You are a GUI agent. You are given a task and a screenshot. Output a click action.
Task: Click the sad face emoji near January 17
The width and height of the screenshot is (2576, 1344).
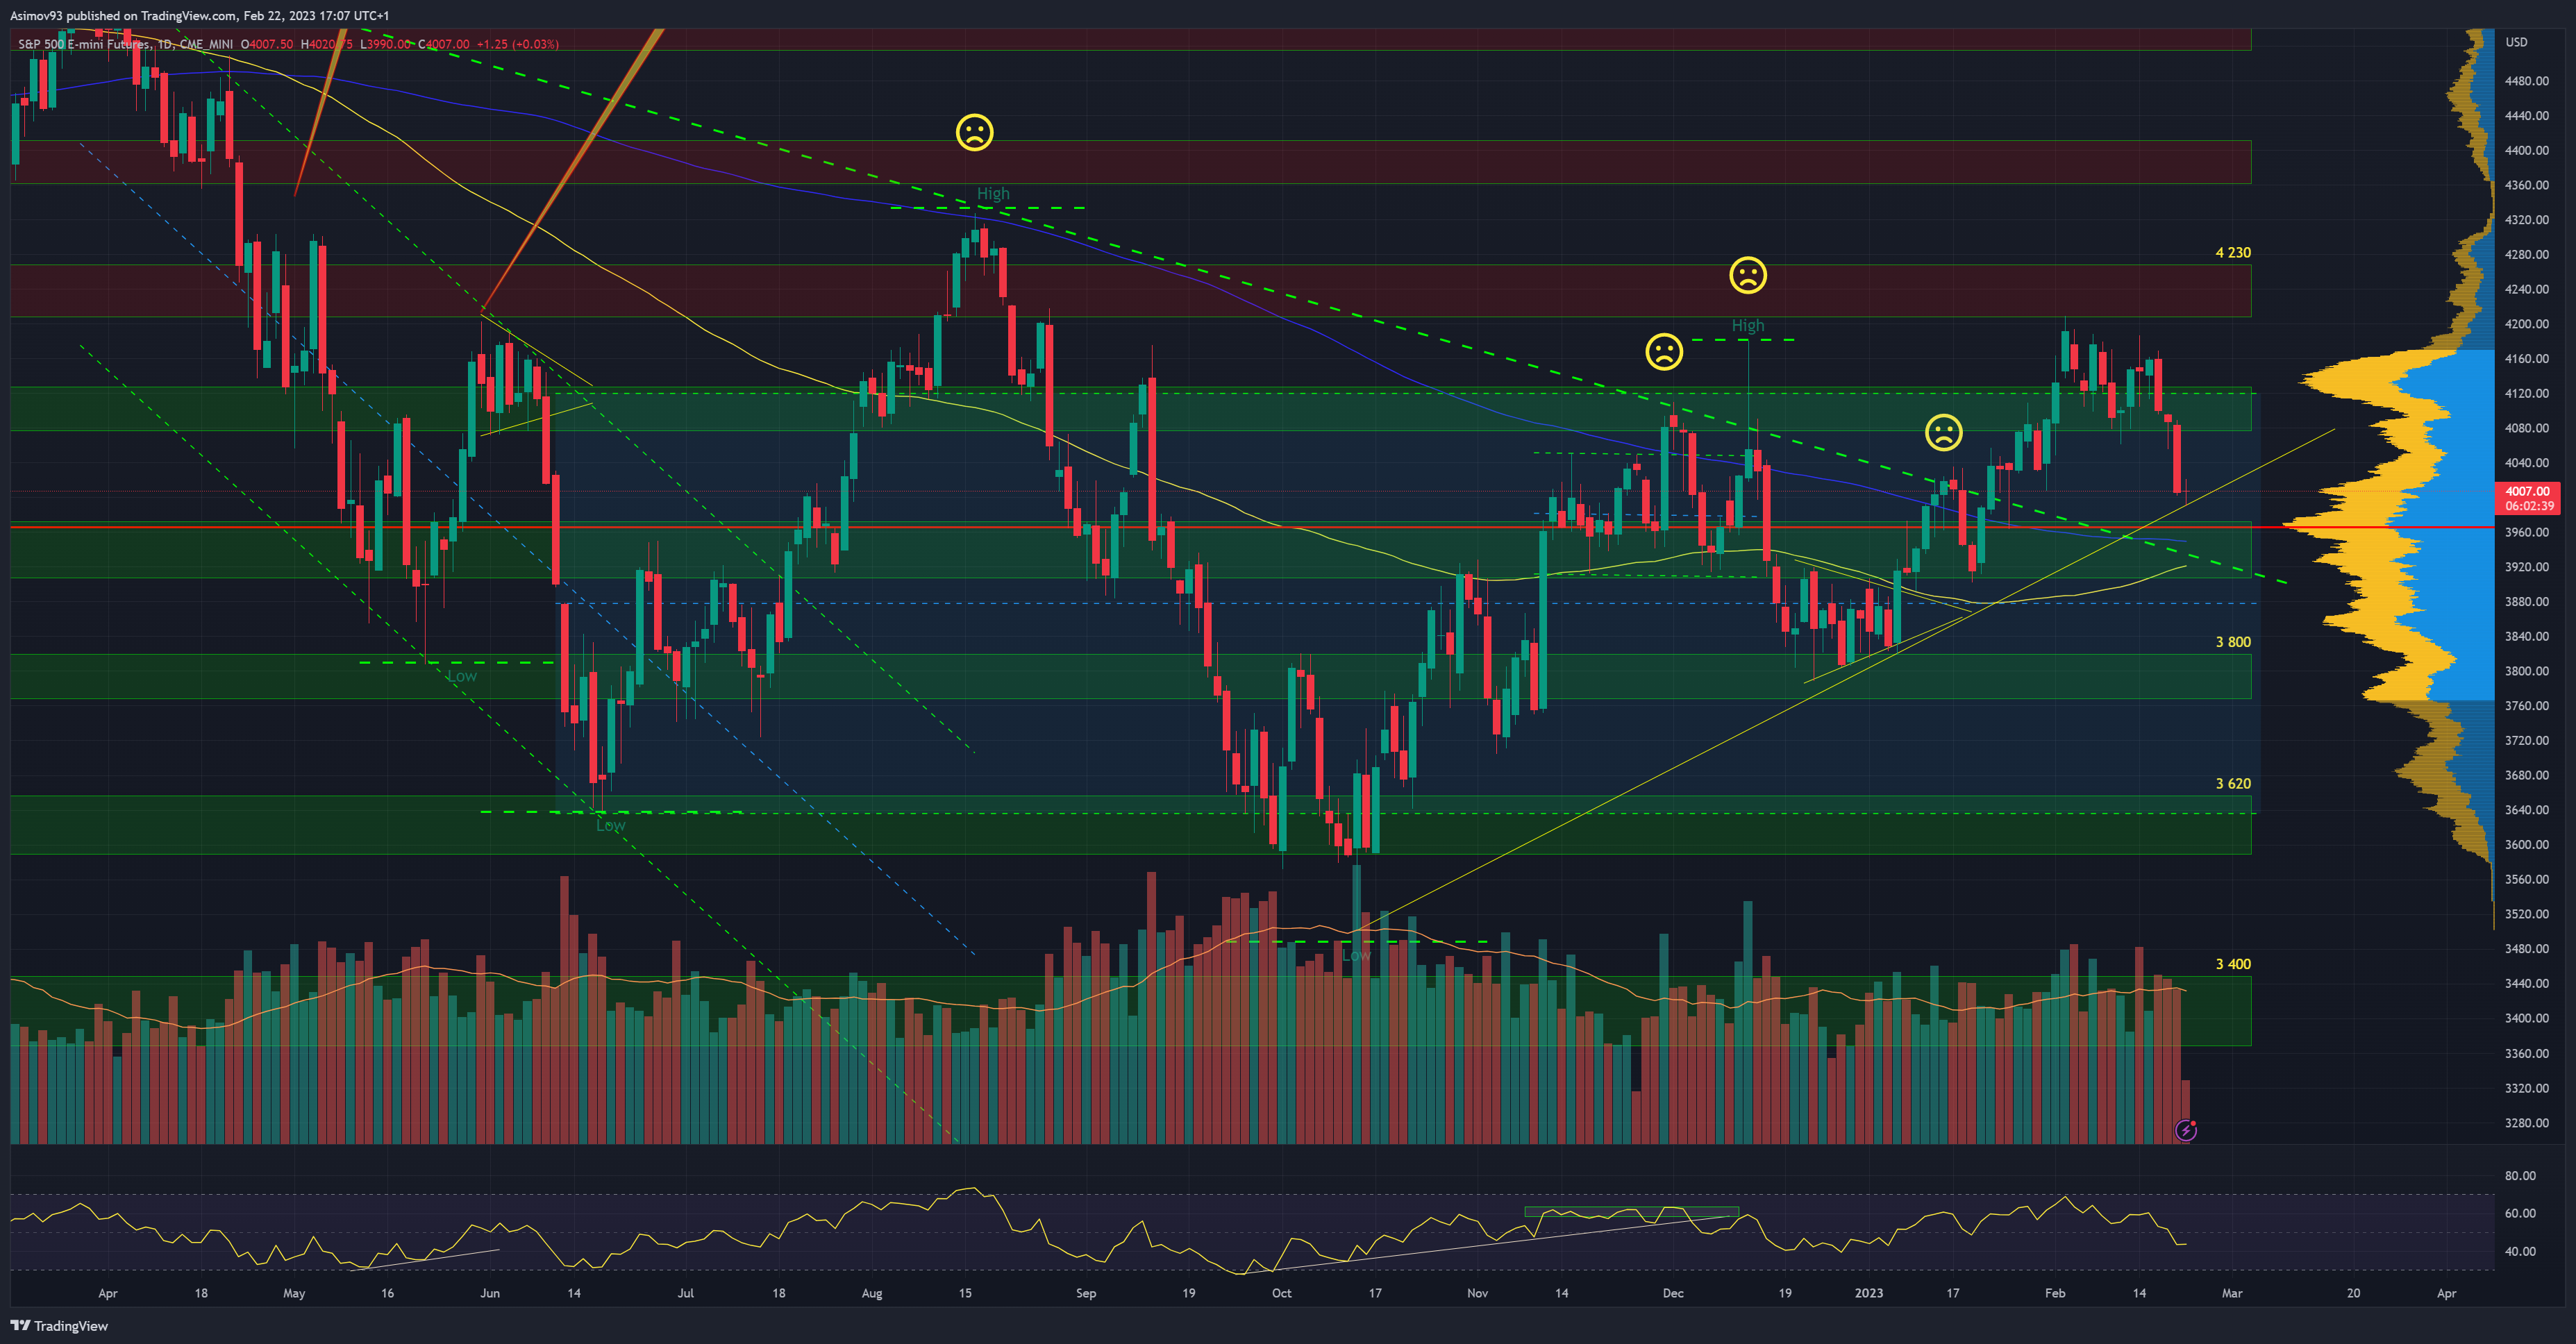point(1943,432)
